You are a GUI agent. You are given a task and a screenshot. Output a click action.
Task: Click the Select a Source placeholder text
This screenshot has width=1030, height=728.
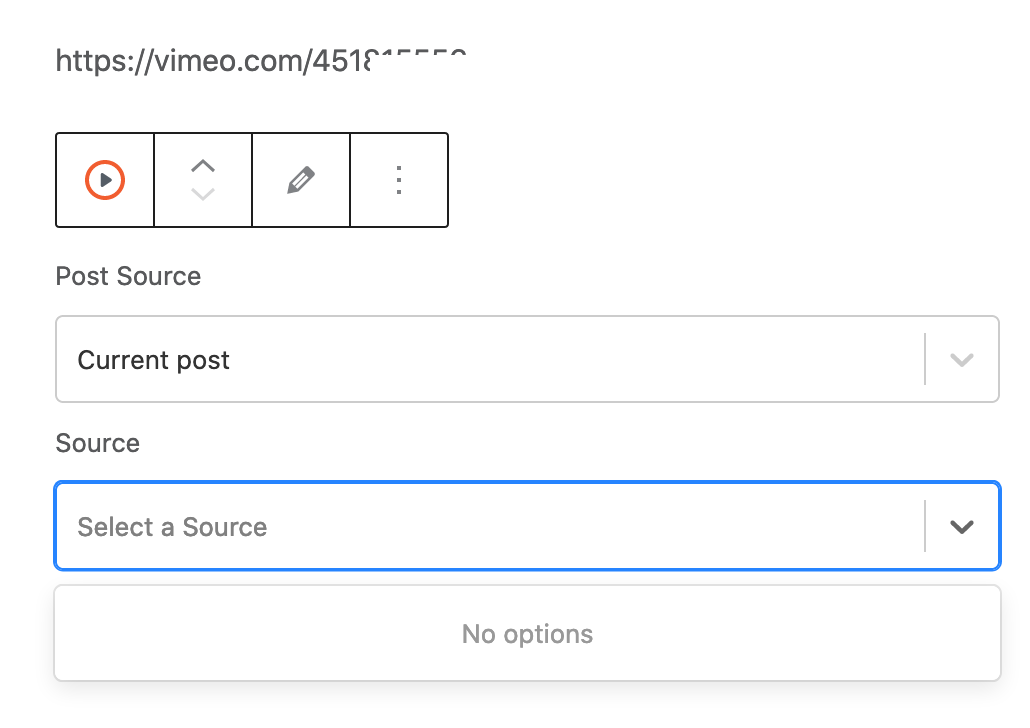[x=172, y=527]
